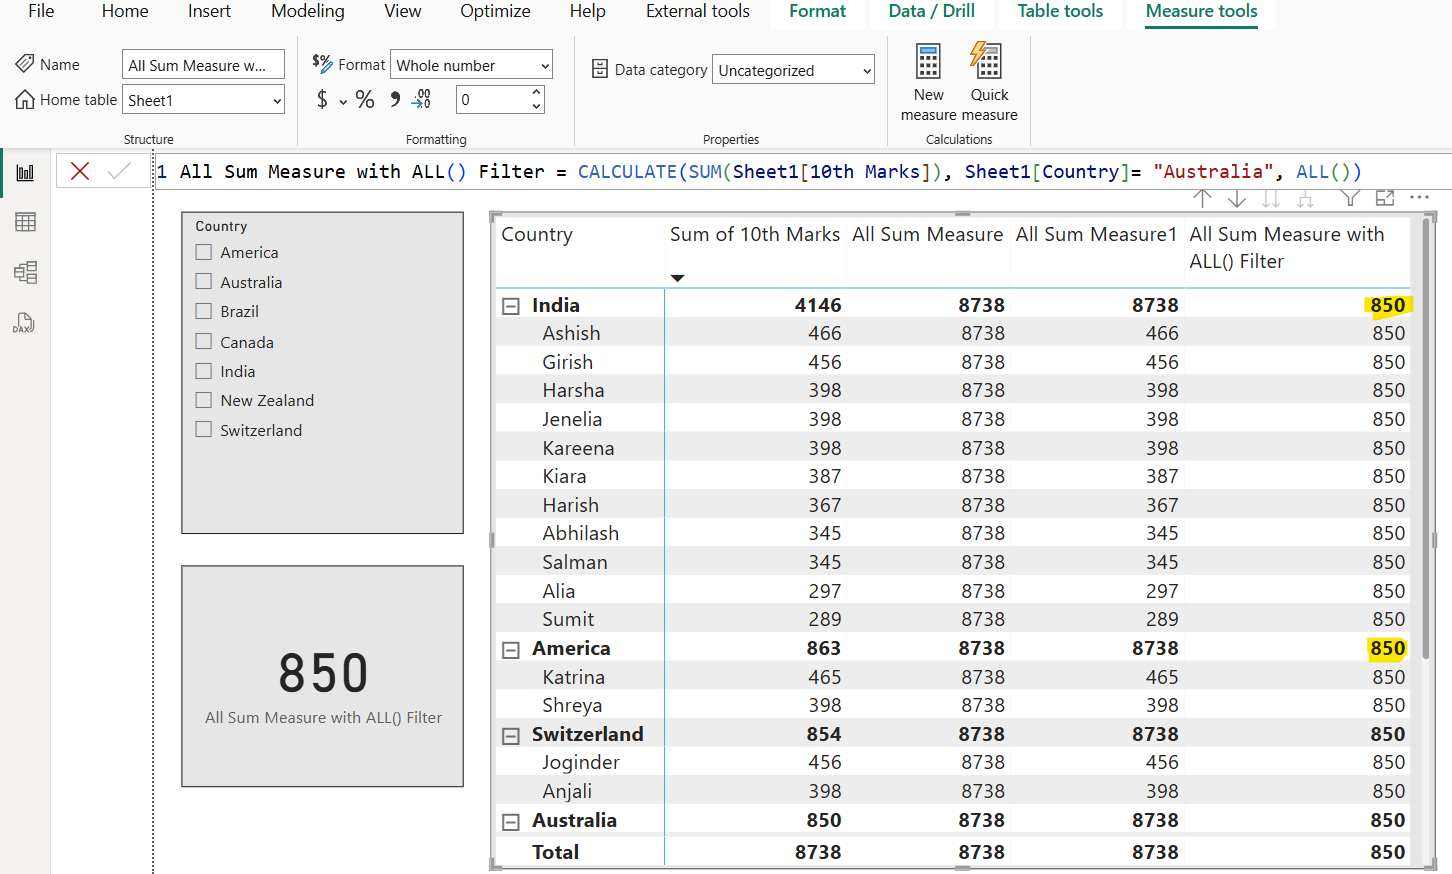Image resolution: width=1452 pixels, height=874 pixels.
Task: Switch to the Table view icon
Action: click(x=25, y=222)
